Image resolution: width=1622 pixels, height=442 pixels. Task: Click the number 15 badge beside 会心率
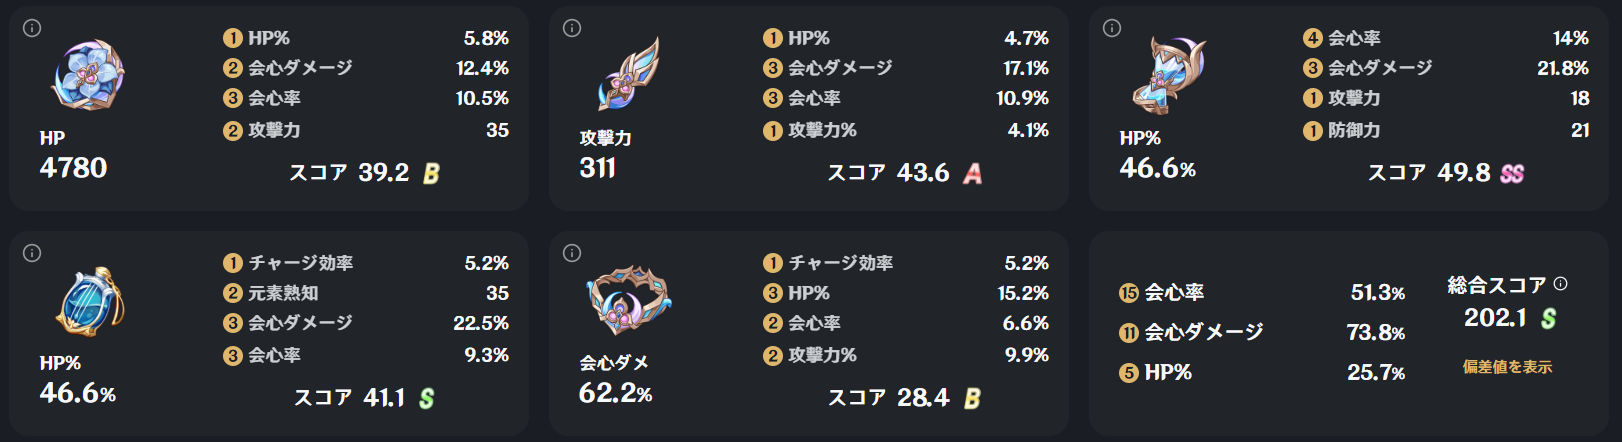tap(1129, 293)
